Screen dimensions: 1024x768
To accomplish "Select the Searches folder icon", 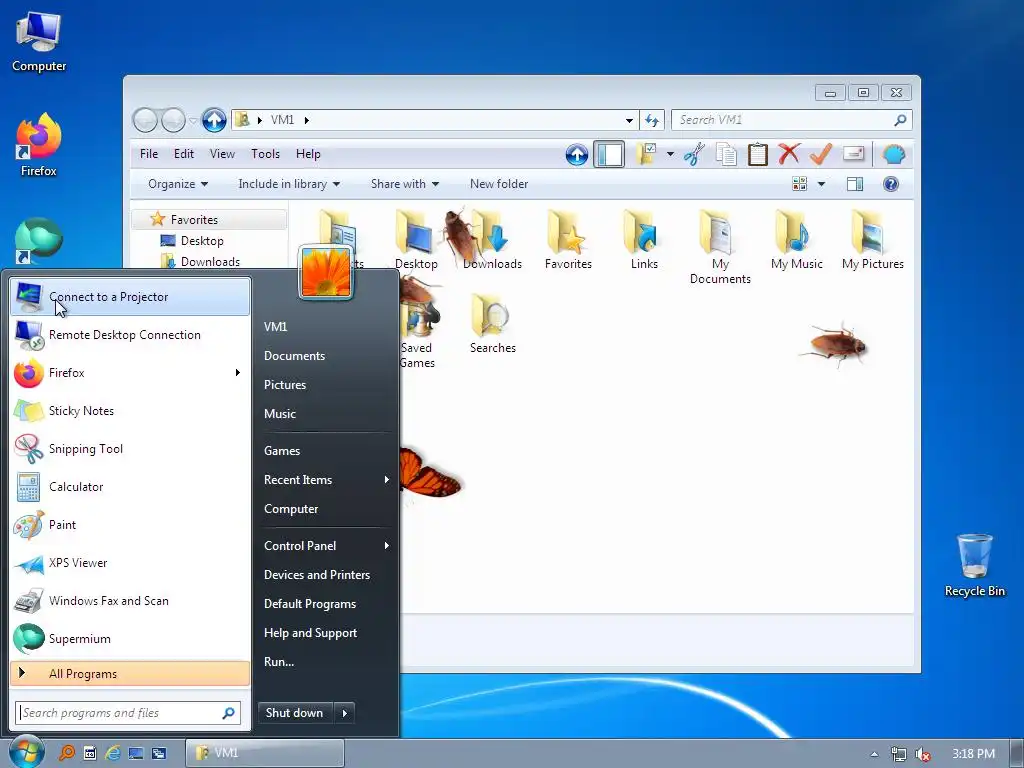I will point(492,324).
